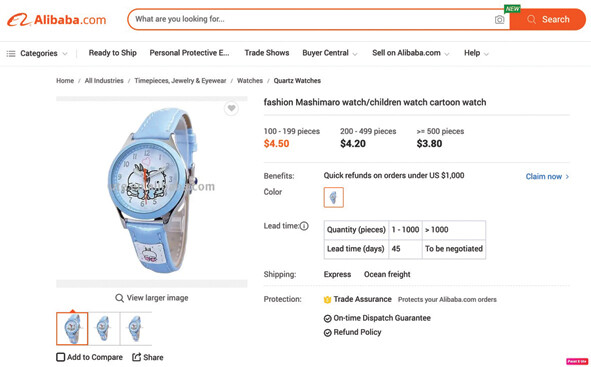The height and width of the screenshot is (367, 591).
Task: Expand the Help dropdown menu
Action: (476, 53)
